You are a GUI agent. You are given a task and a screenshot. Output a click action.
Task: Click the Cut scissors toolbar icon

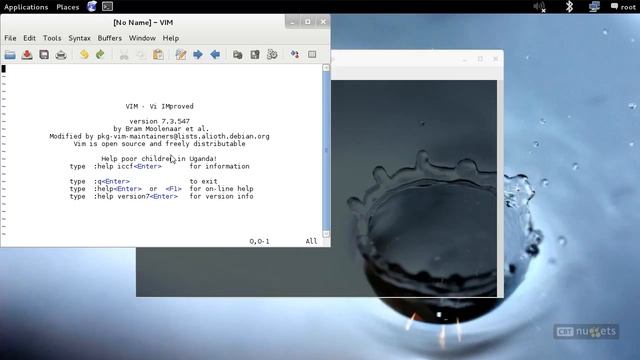point(124,54)
